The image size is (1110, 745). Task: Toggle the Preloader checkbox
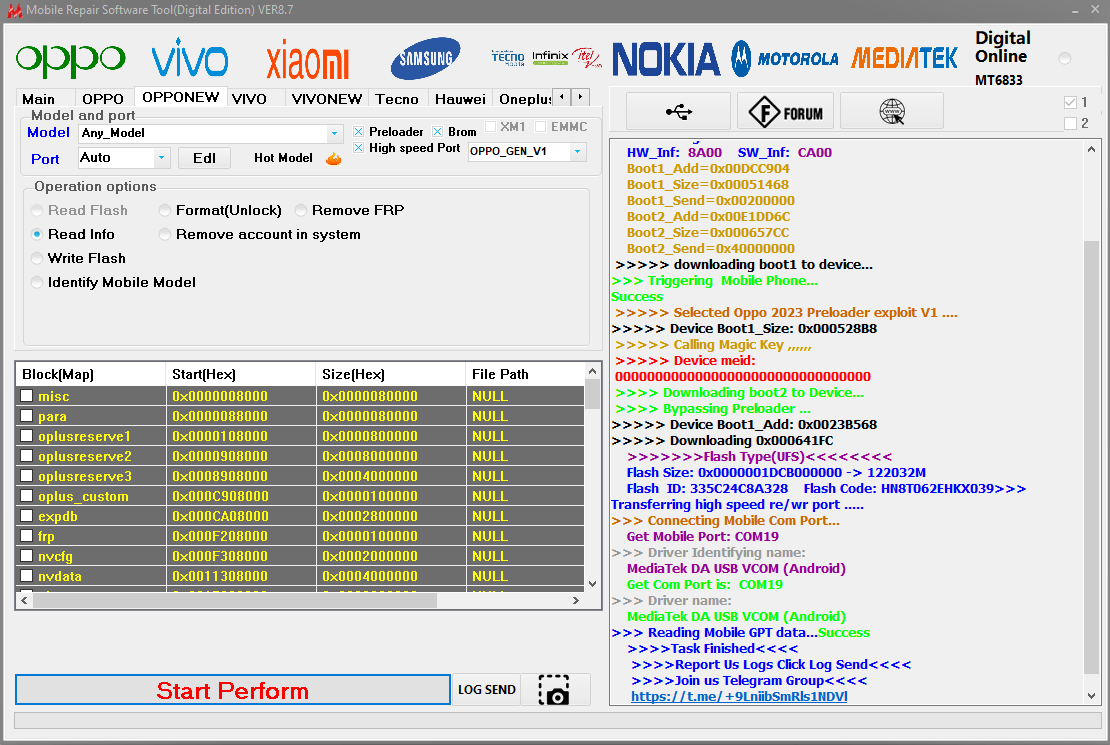[x=358, y=132]
